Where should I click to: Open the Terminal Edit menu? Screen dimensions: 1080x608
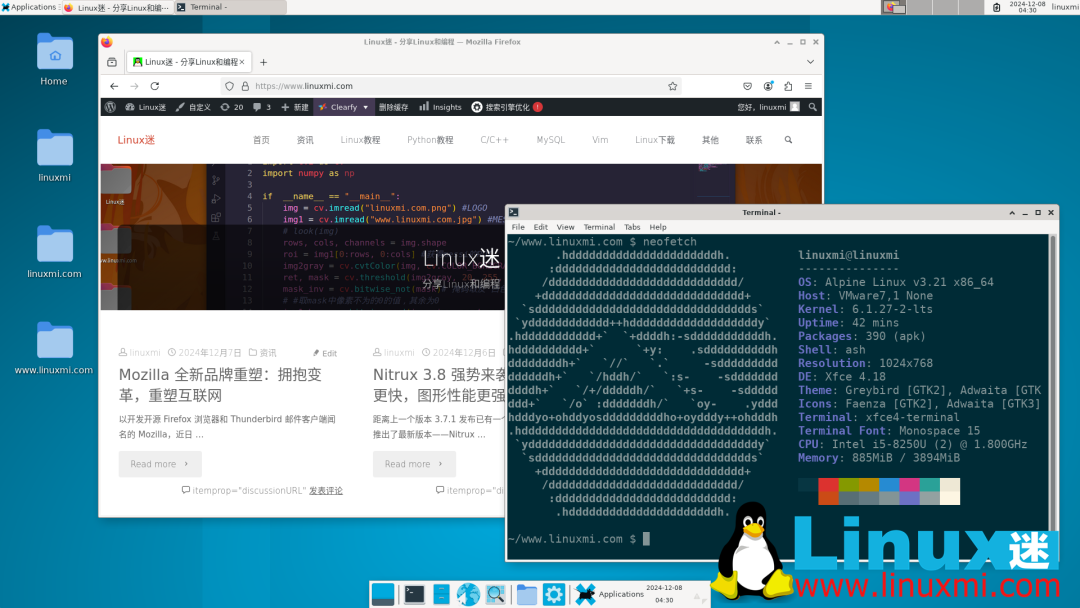[x=541, y=227]
